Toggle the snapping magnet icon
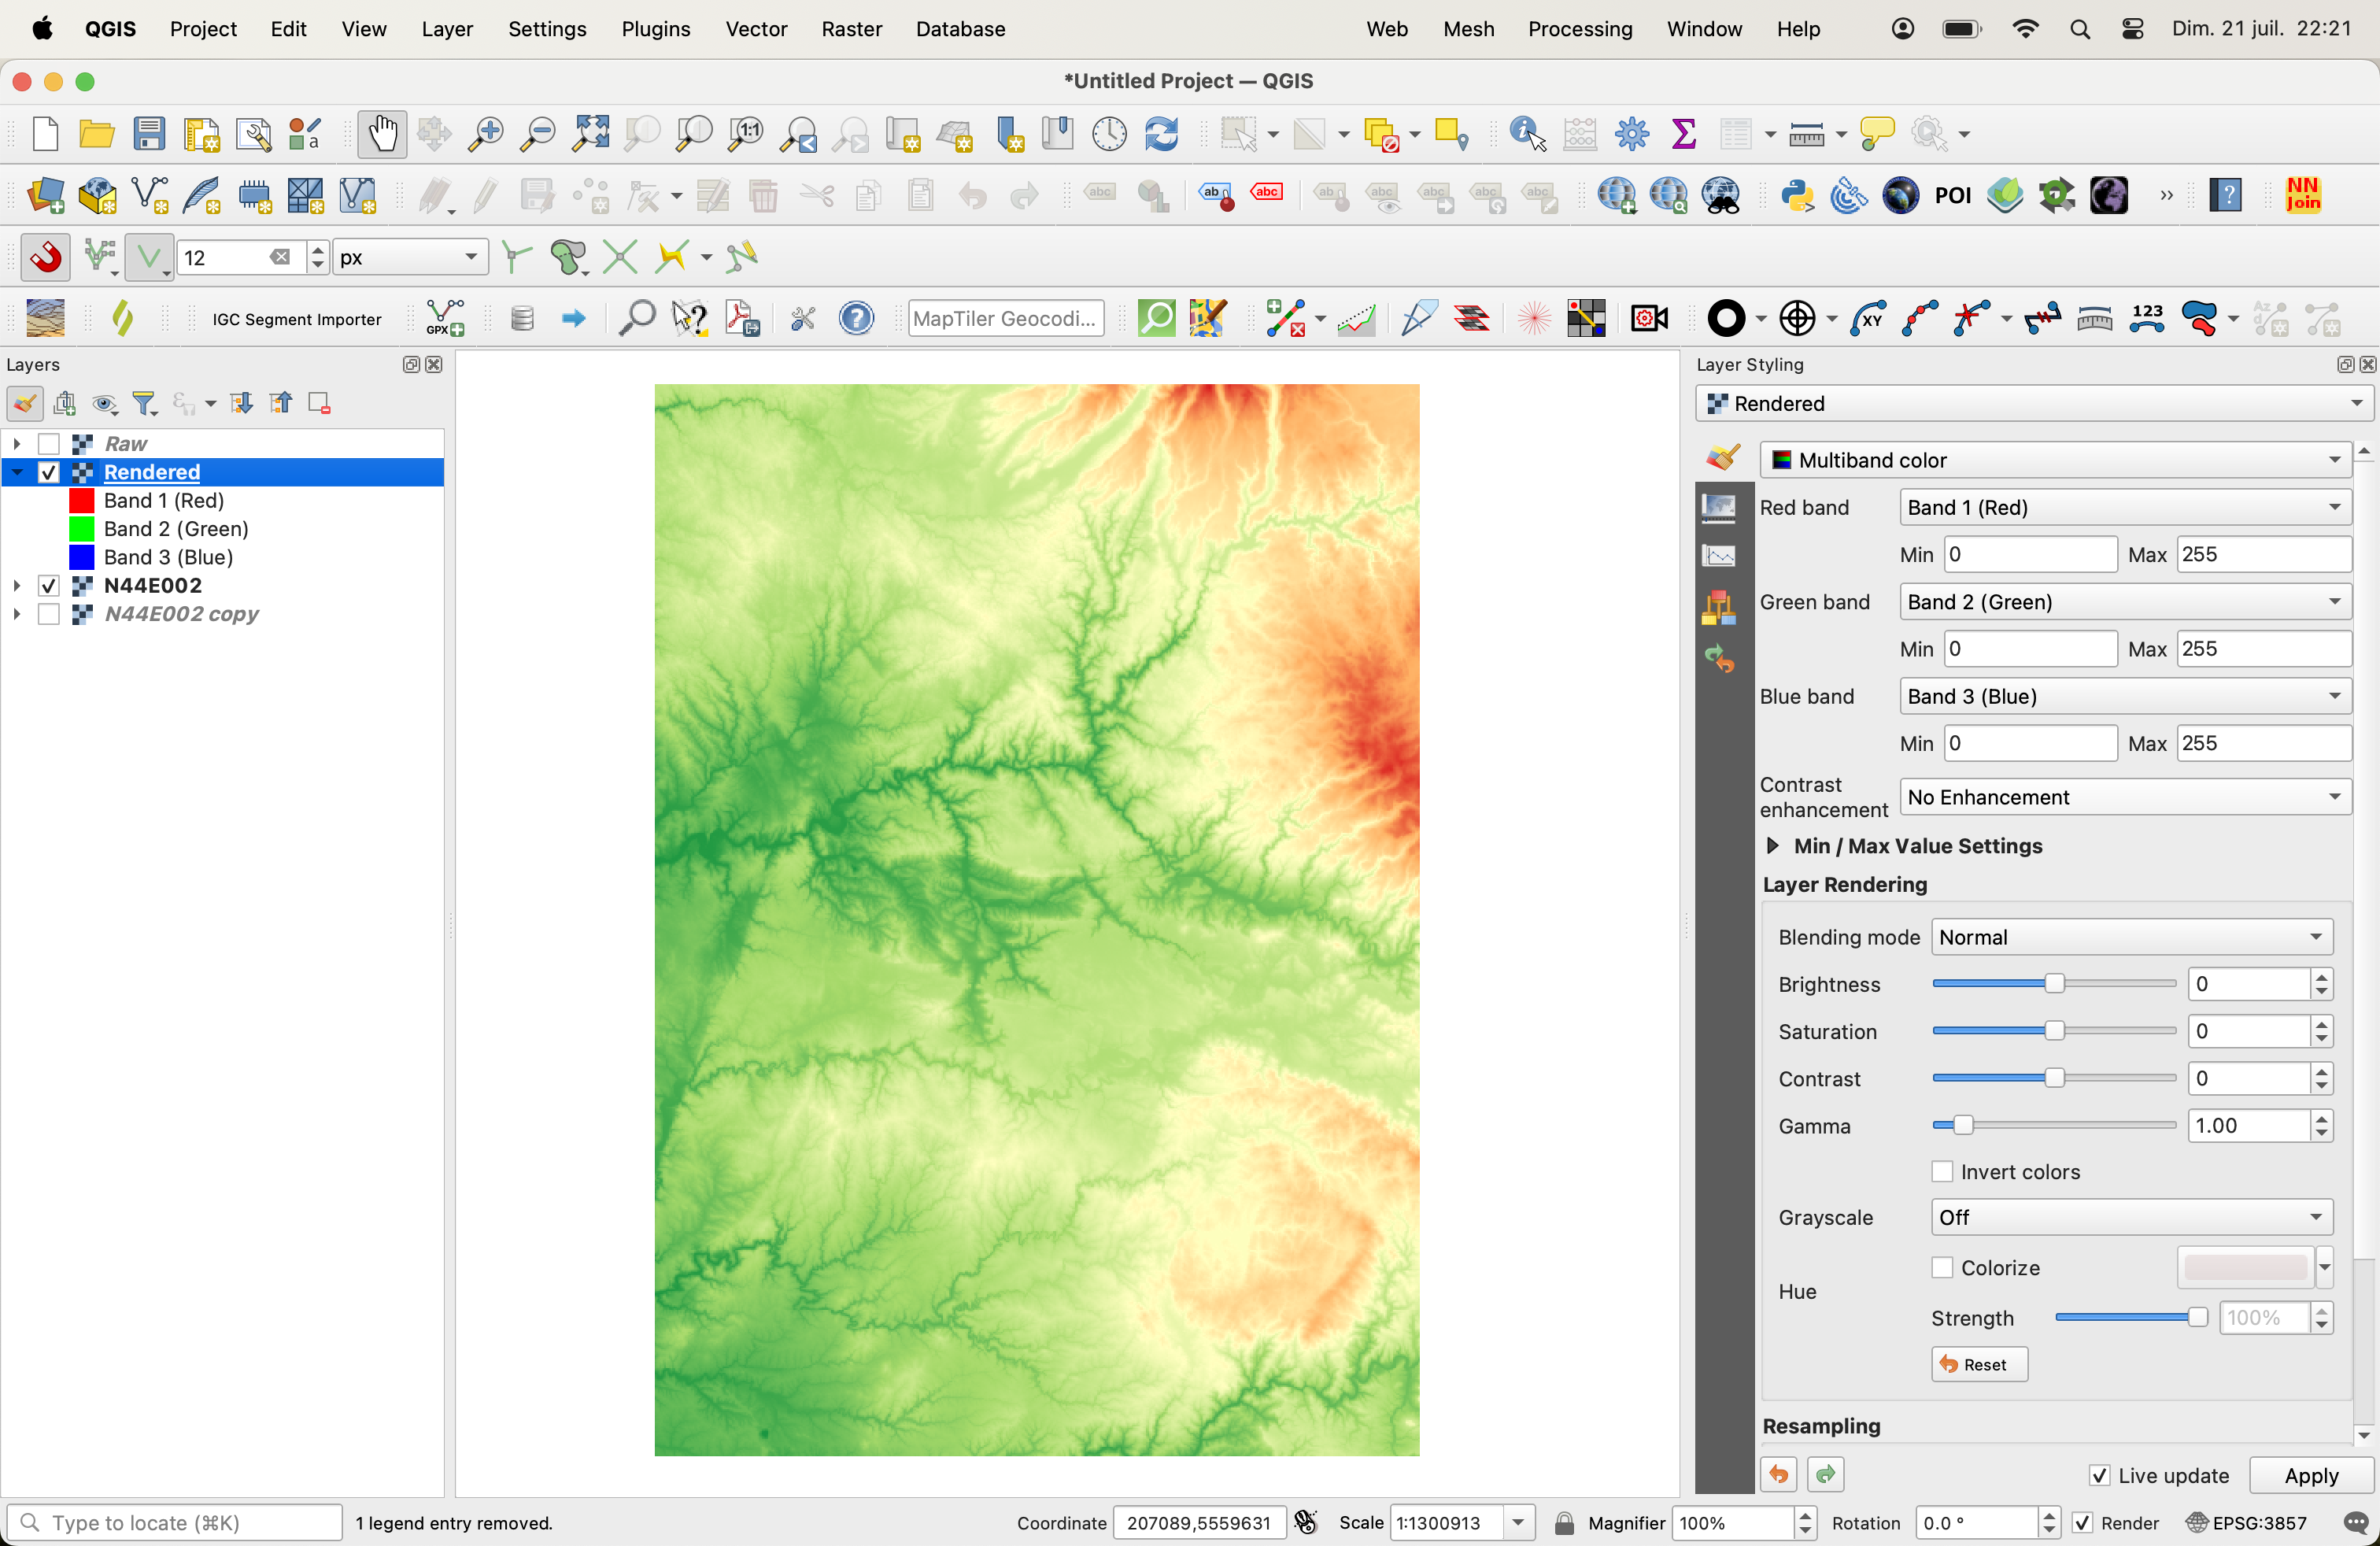Image resolution: width=2380 pixels, height=1546 pixels. pos(46,257)
